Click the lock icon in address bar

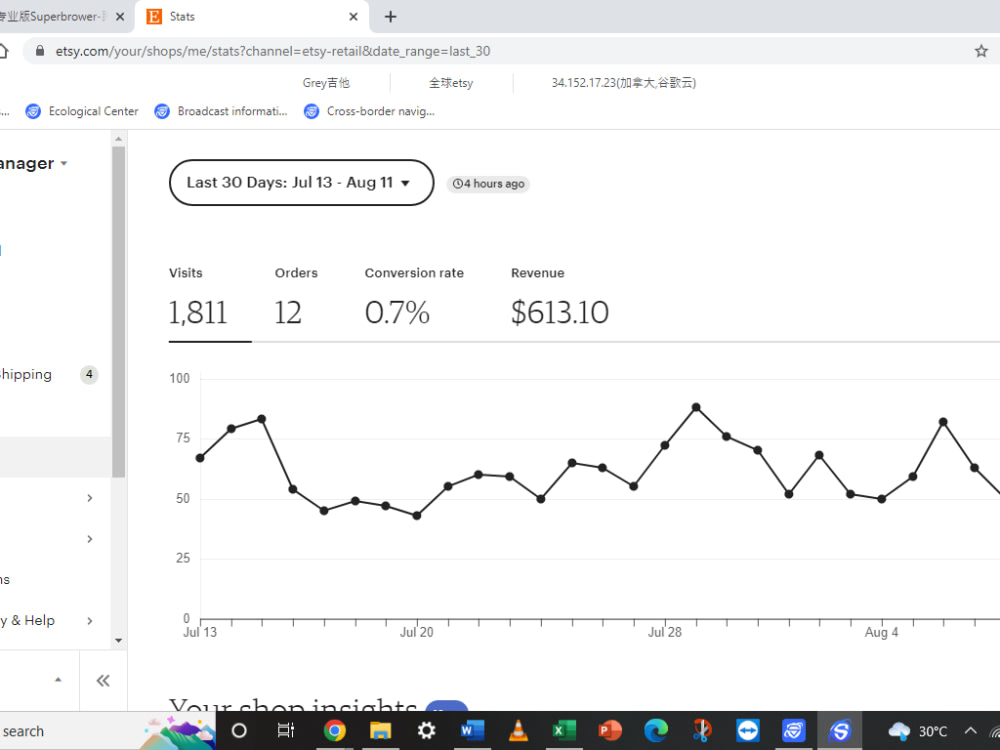point(40,51)
